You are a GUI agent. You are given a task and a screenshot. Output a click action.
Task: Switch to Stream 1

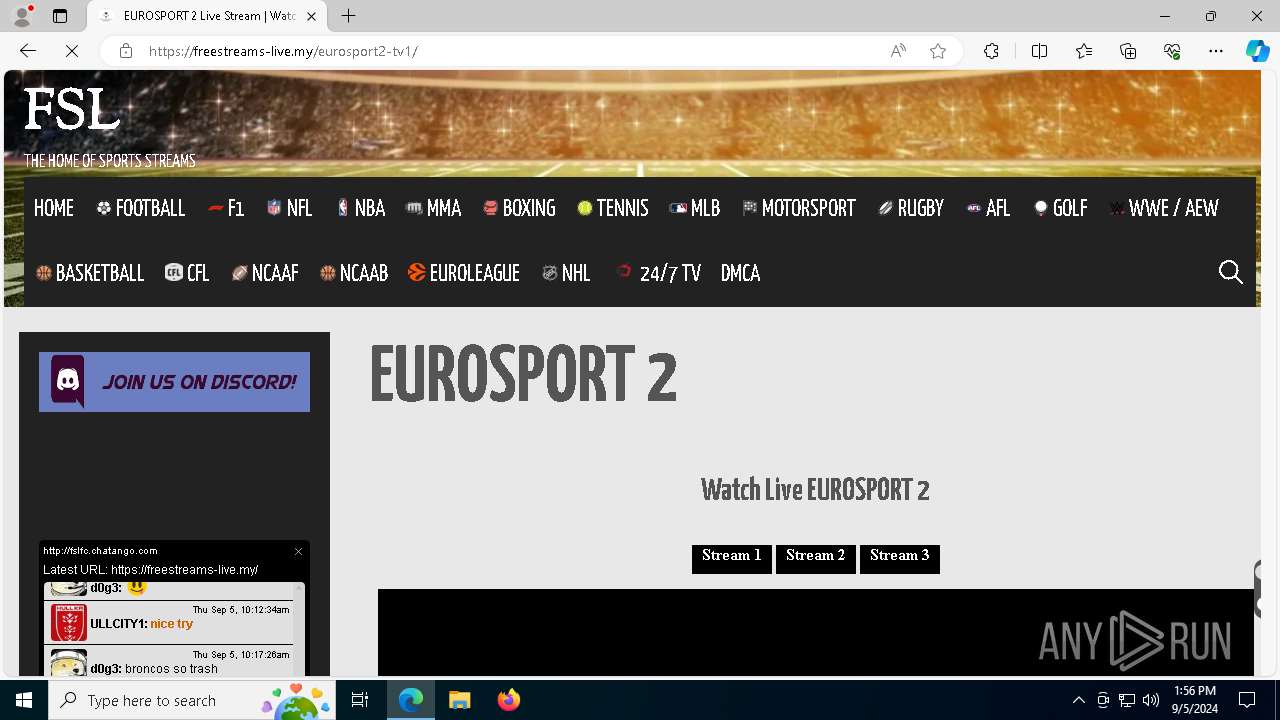tap(732, 559)
